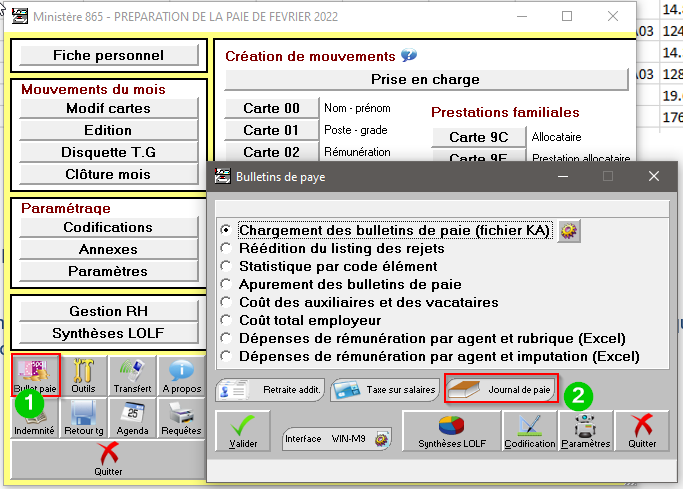Click the Valider button
This screenshot has width=683, height=489.
(243, 432)
